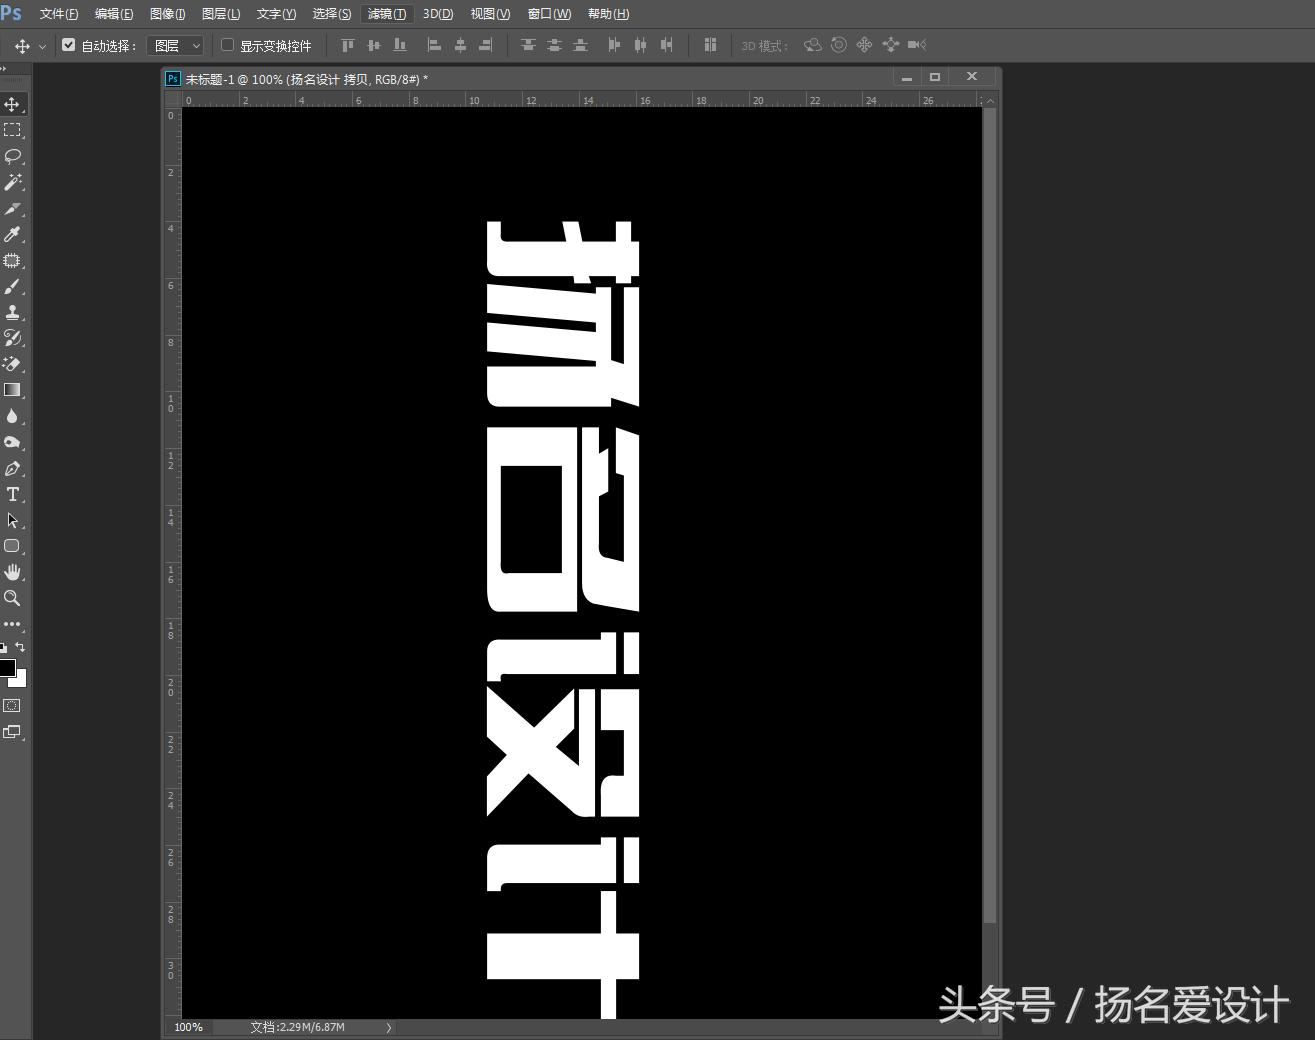Activate the Horizontal Type tool
Screen dimensions: 1315x1040
[13, 494]
